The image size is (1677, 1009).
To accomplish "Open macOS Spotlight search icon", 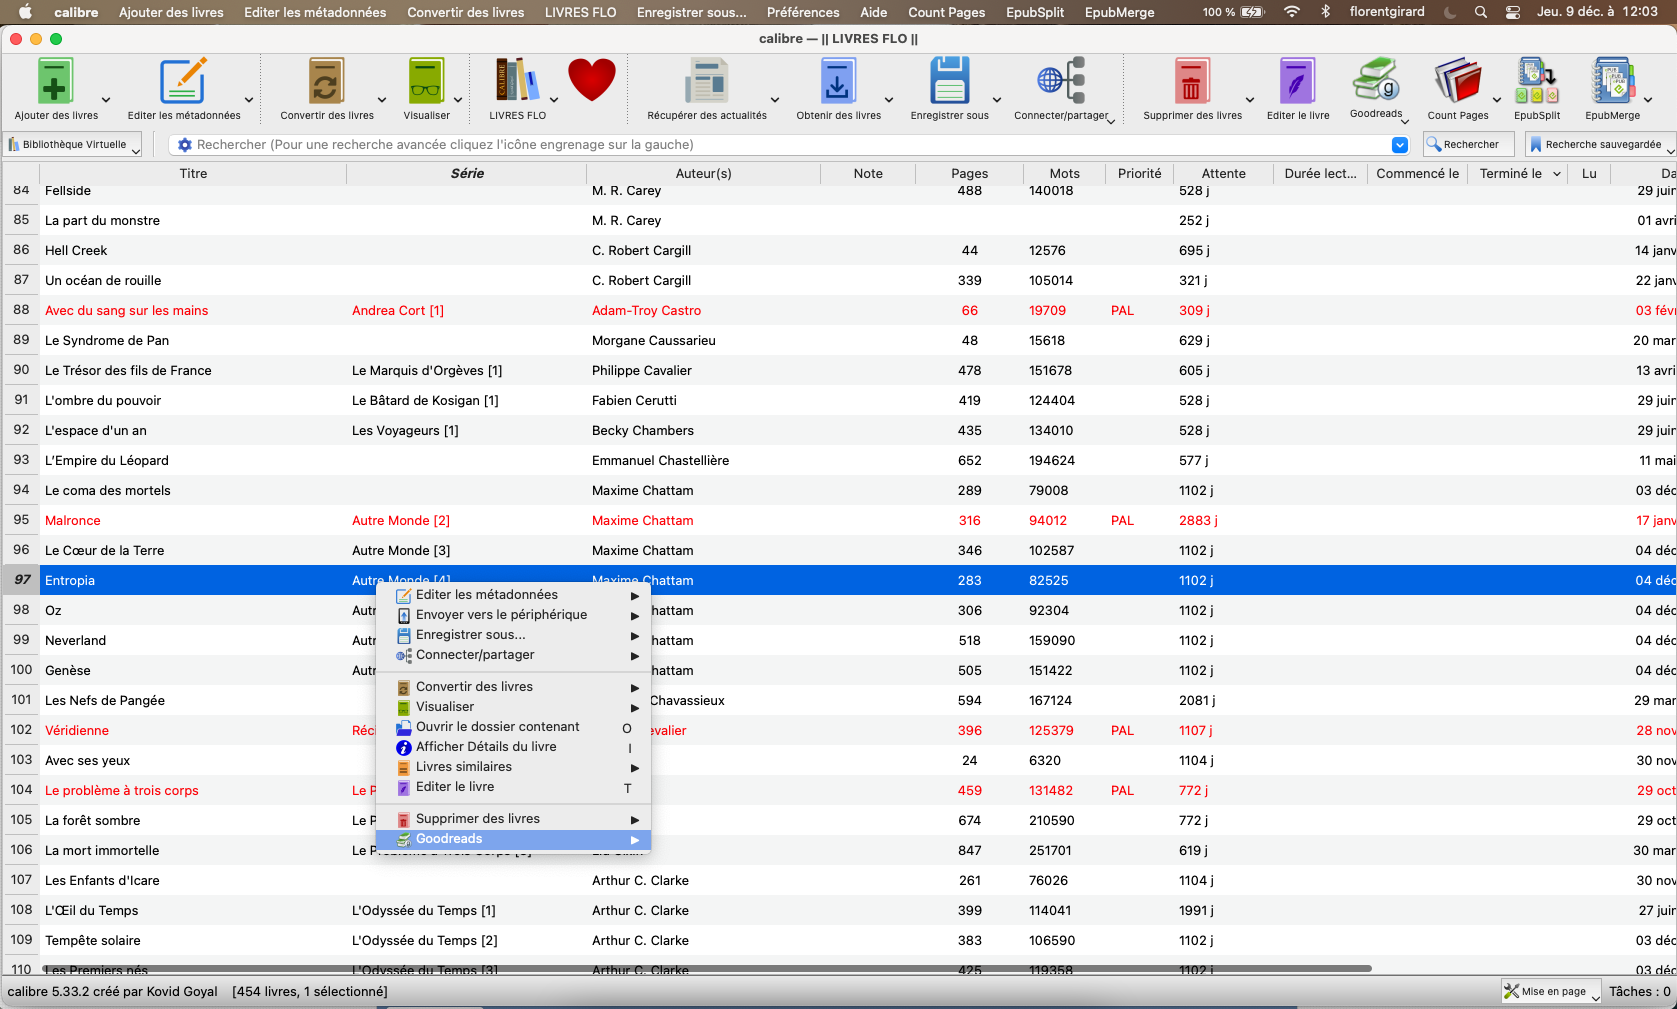I will (1480, 12).
